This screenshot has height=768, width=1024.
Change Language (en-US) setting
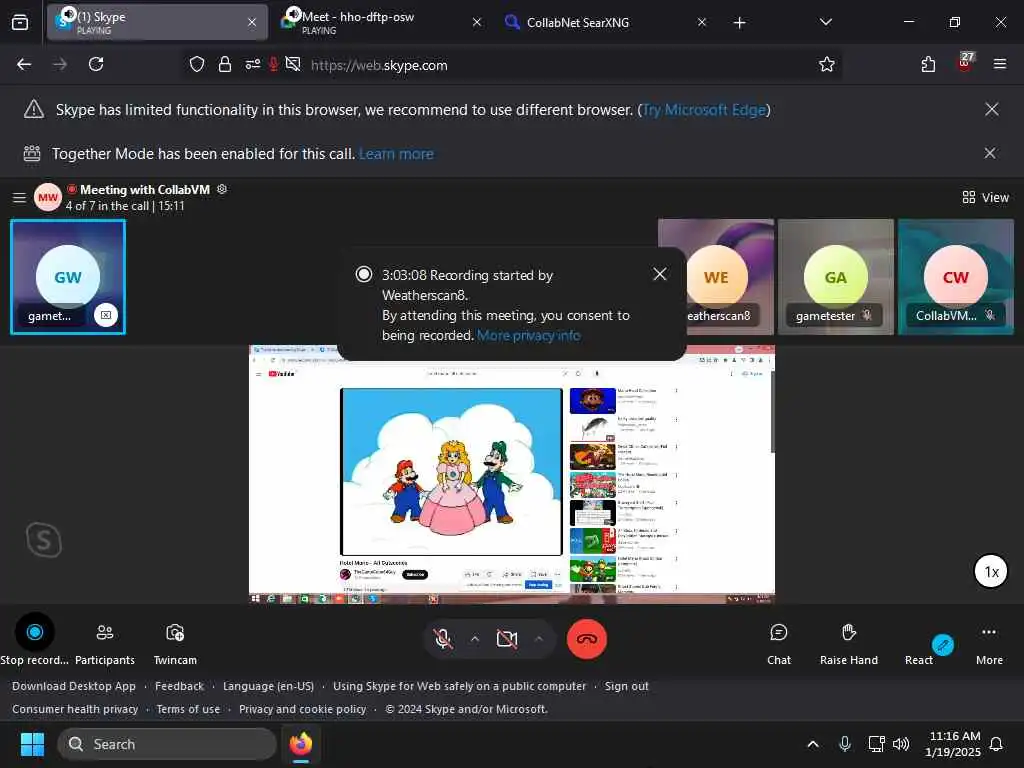coord(268,686)
